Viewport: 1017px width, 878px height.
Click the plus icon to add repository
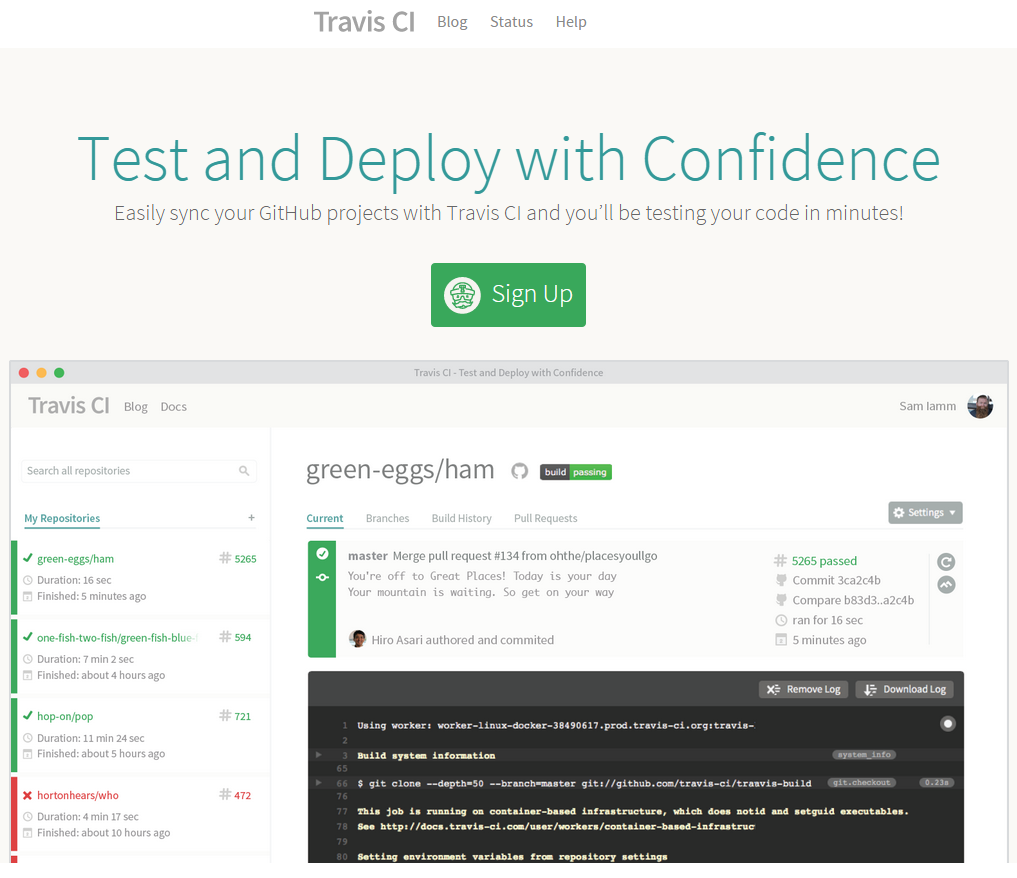point(251,517)
